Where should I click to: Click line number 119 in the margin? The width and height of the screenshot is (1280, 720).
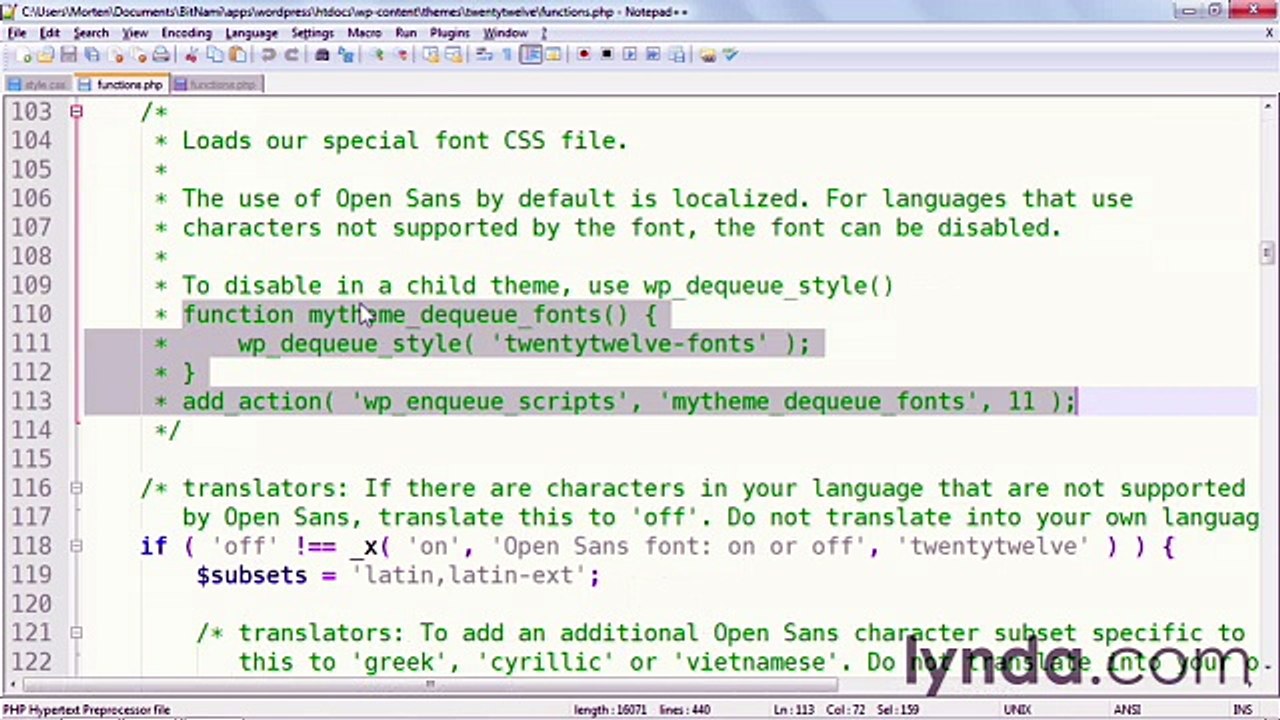tap(31, 575)
